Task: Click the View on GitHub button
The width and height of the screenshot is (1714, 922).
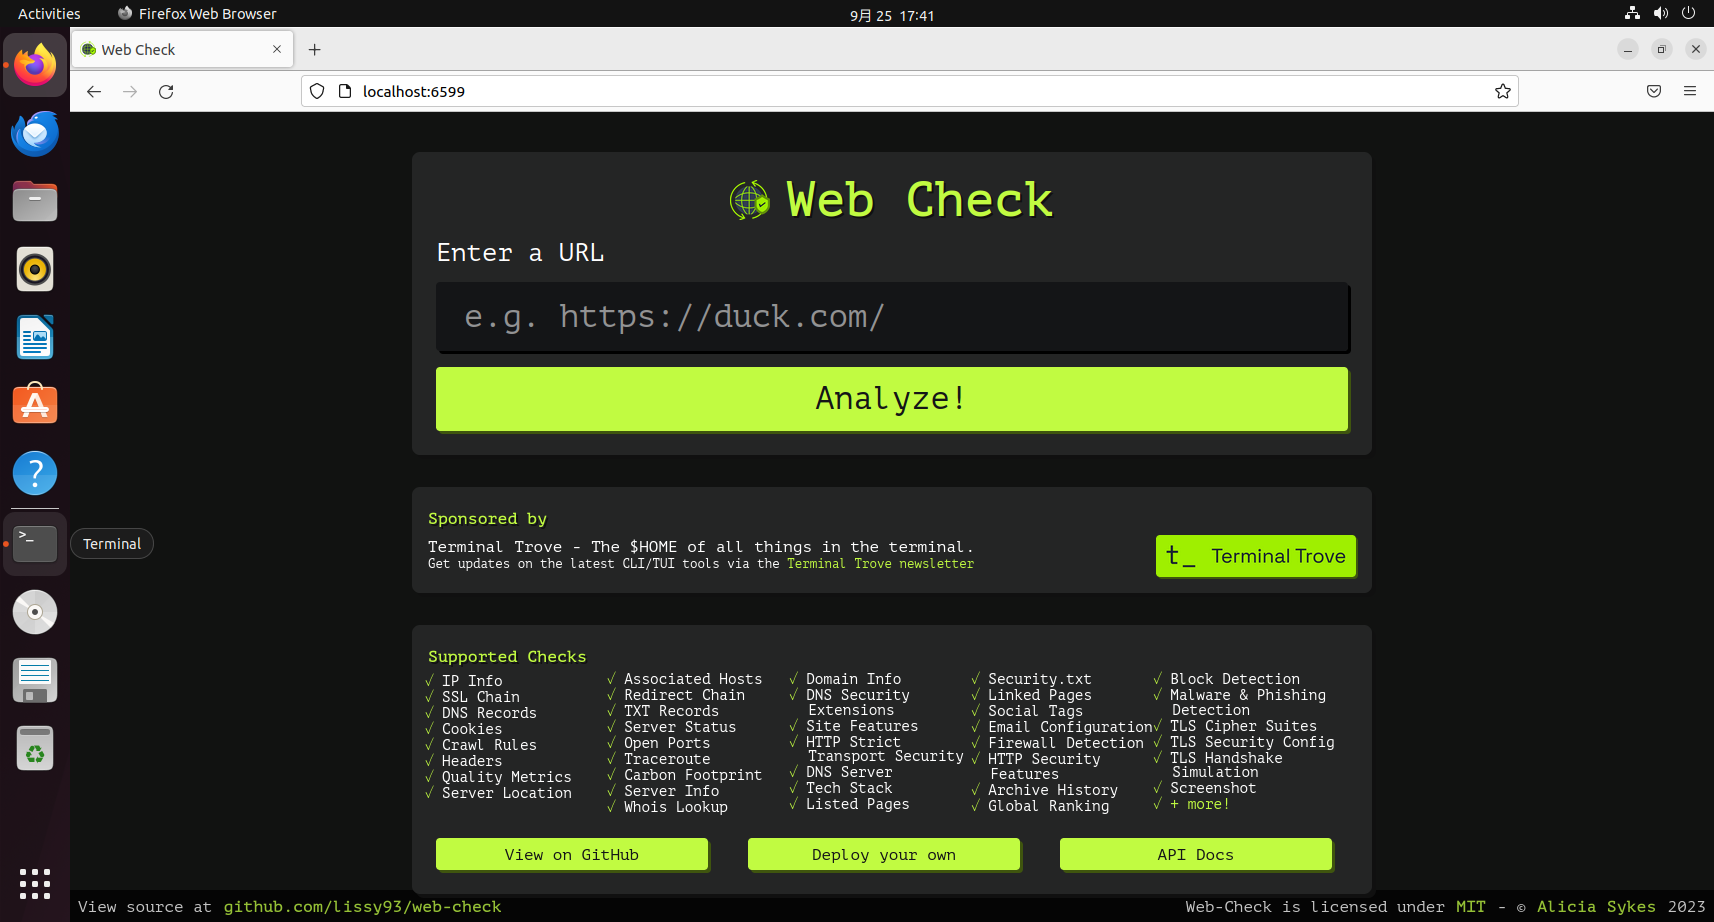Action: (571, 855)
